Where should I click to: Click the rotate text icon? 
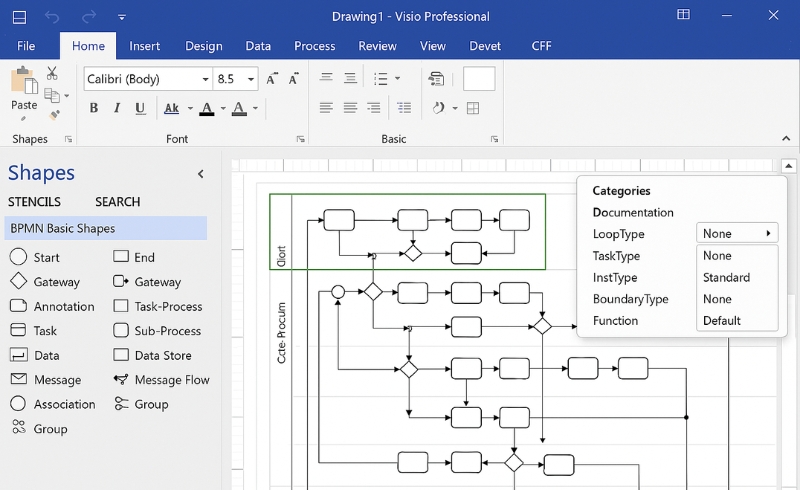tap(438, 108)
